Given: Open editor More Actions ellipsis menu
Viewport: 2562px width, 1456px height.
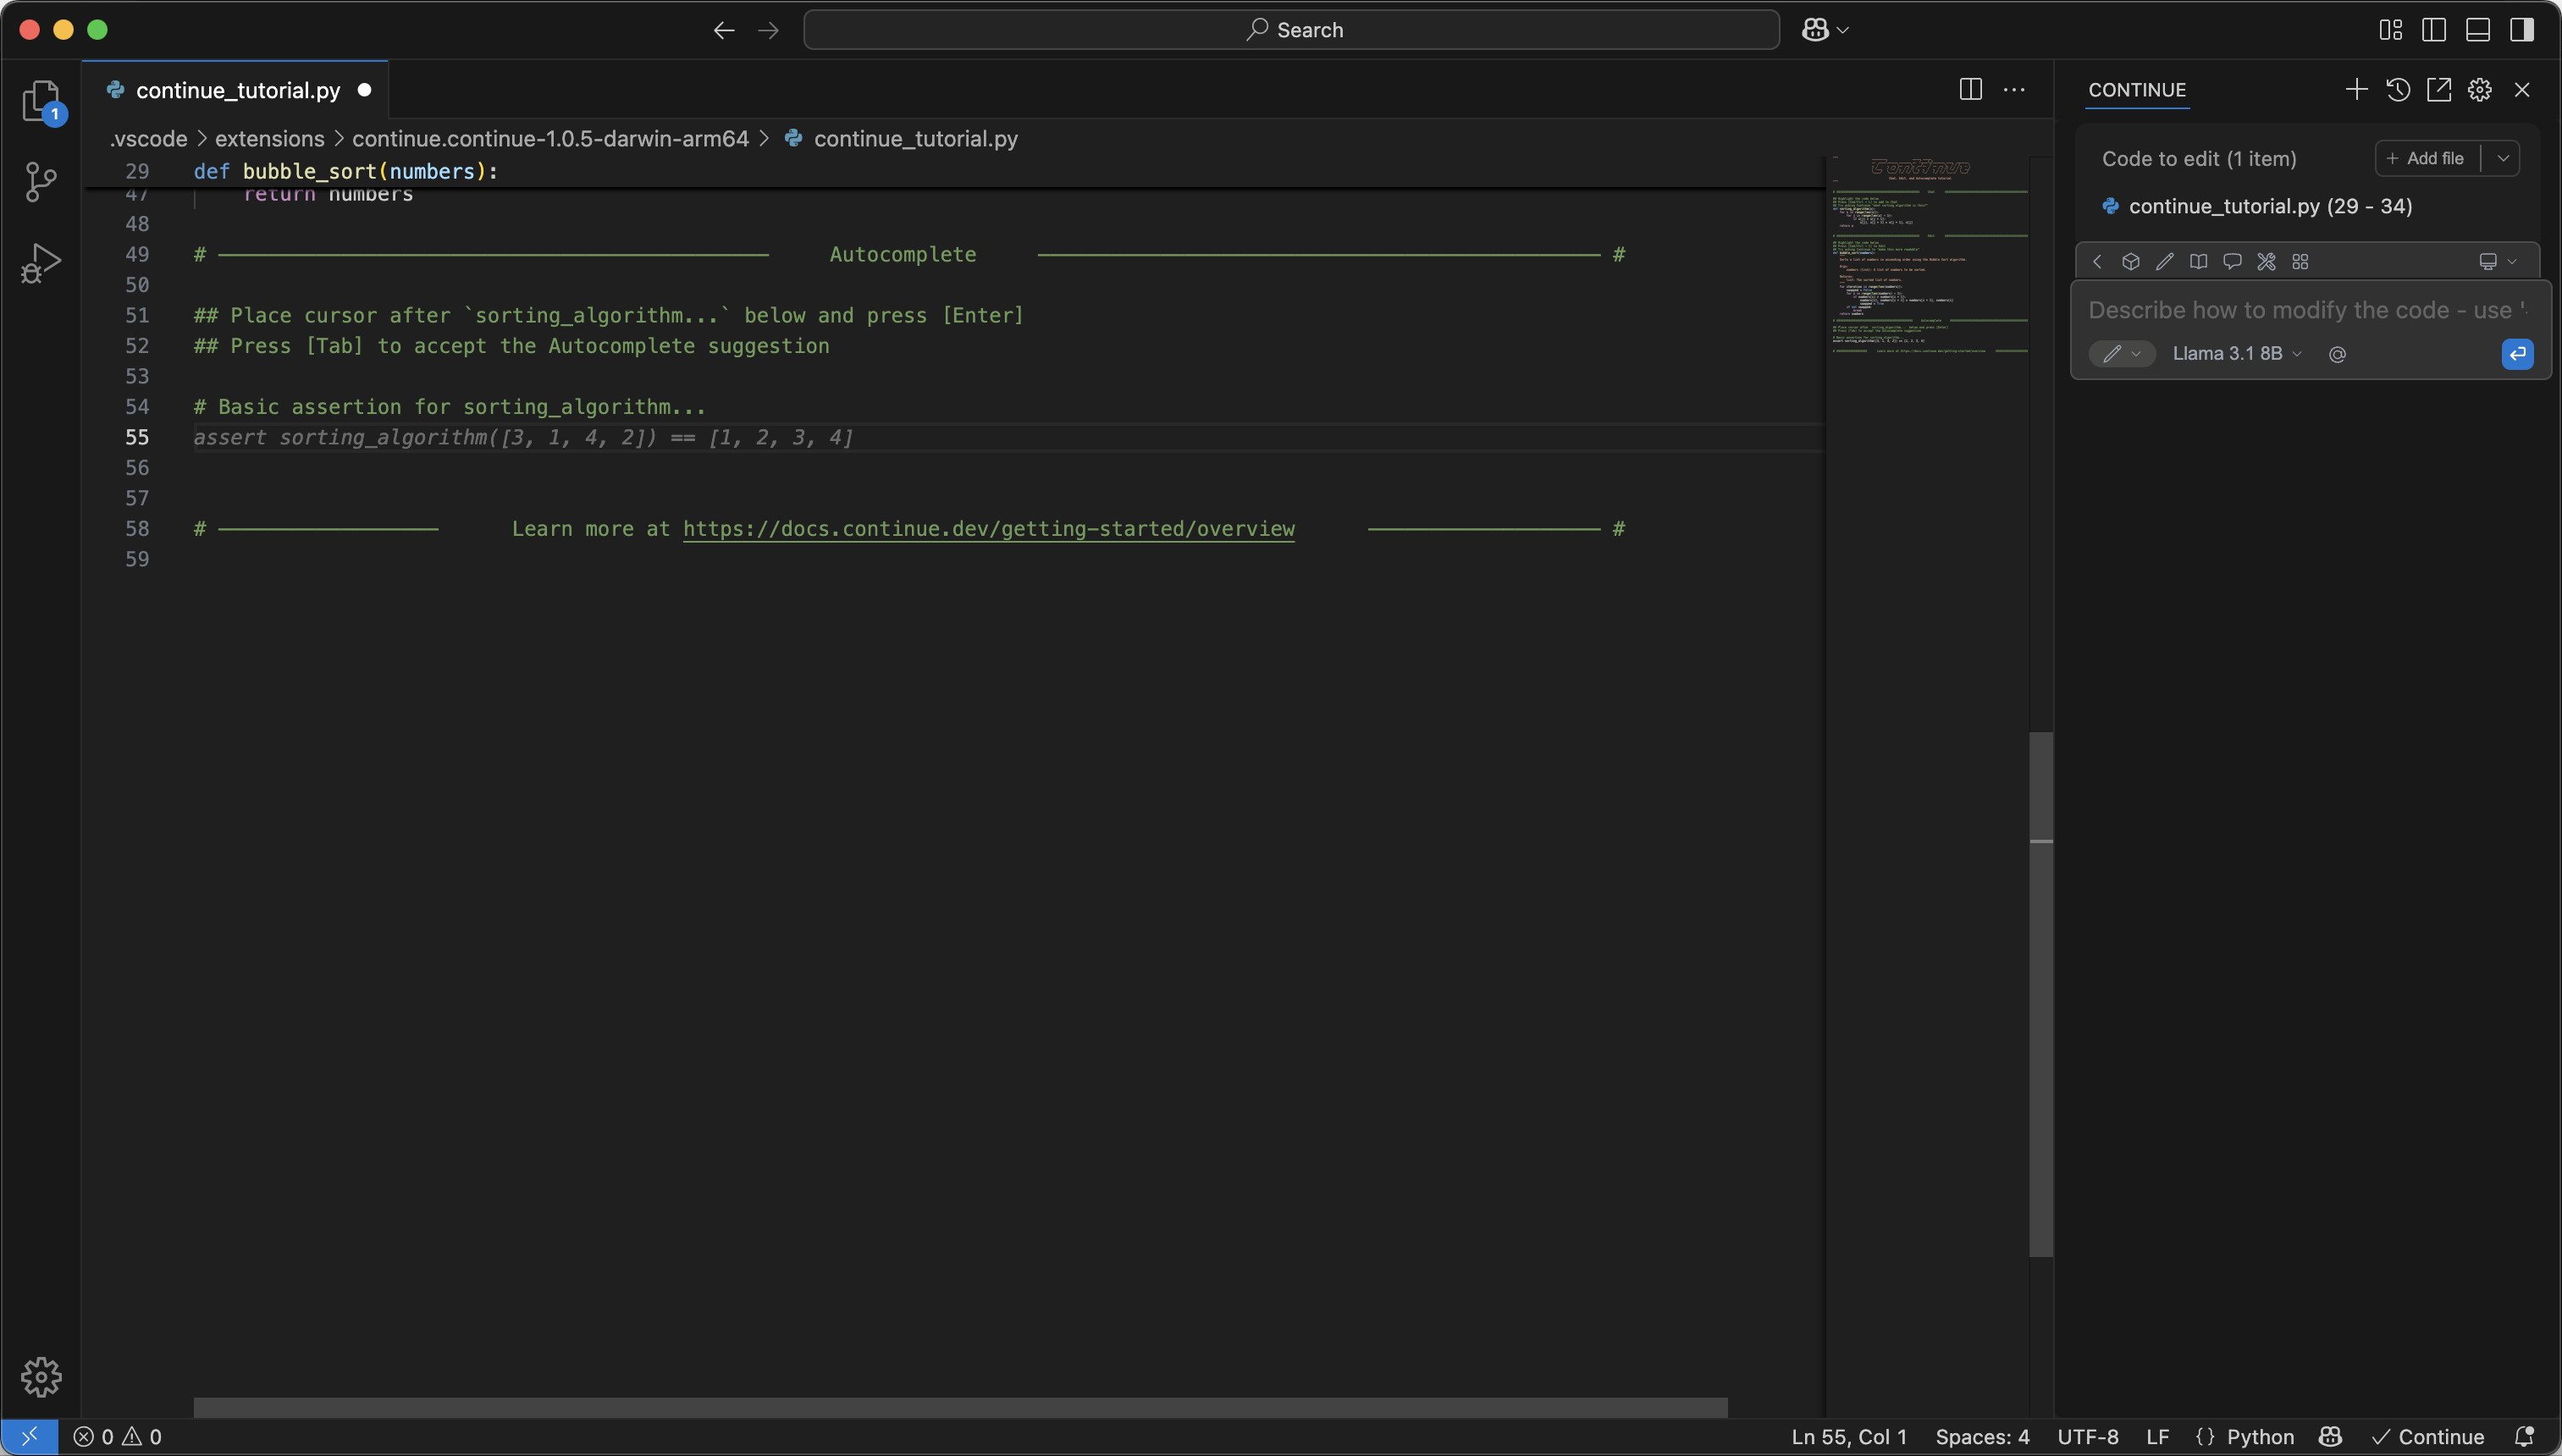Looking at the screenshot, I should [2014, 90].
